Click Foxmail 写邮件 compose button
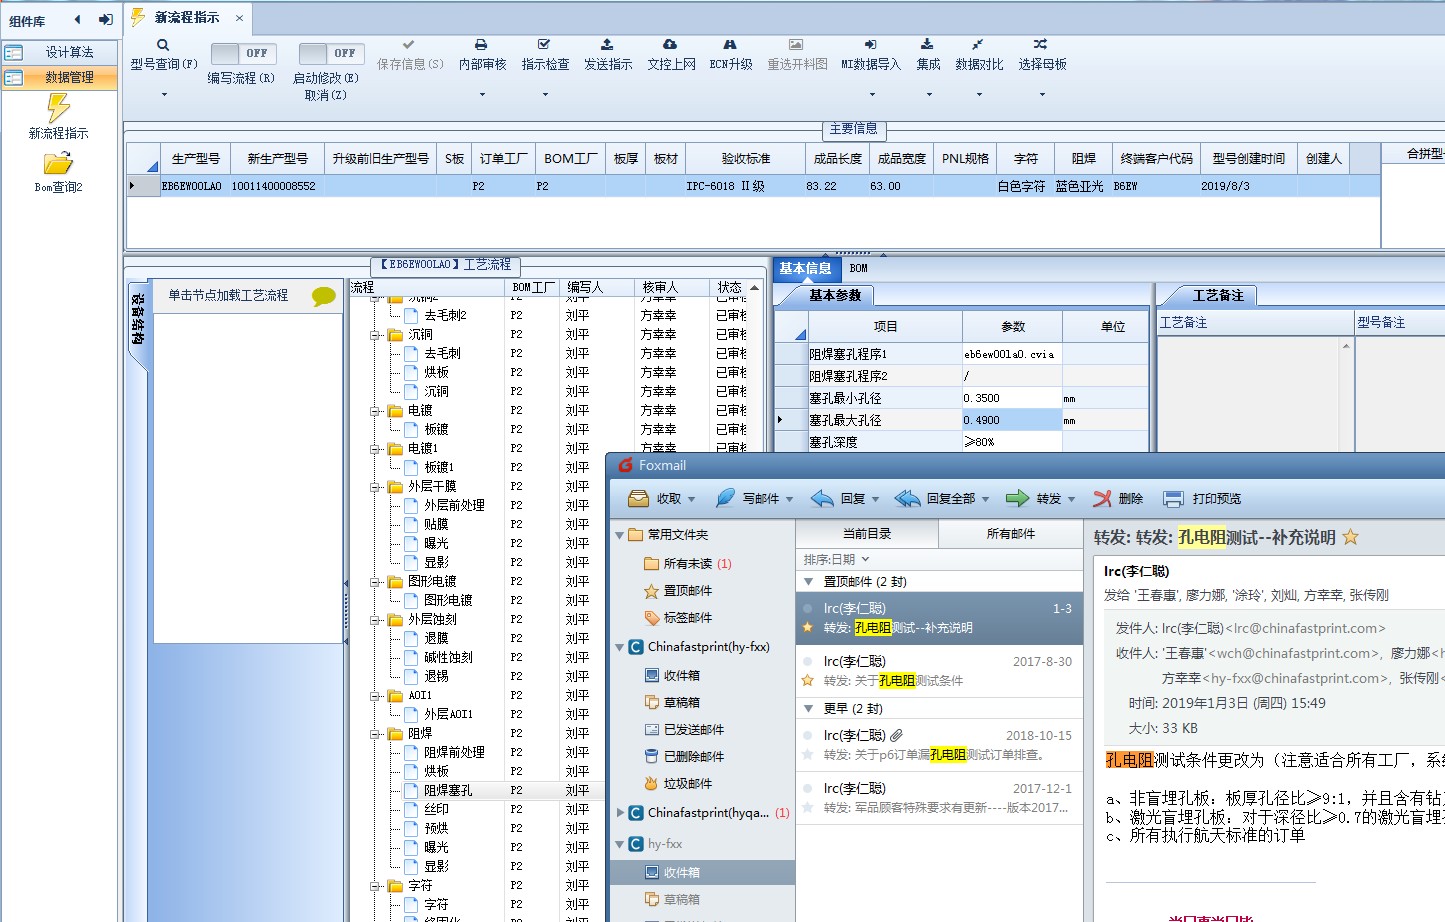 pos(748,498)
